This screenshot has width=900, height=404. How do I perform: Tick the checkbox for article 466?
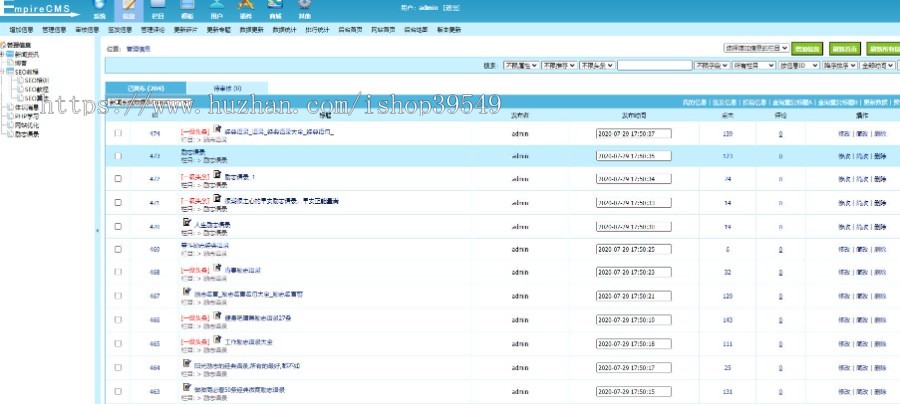pos(118,319)
